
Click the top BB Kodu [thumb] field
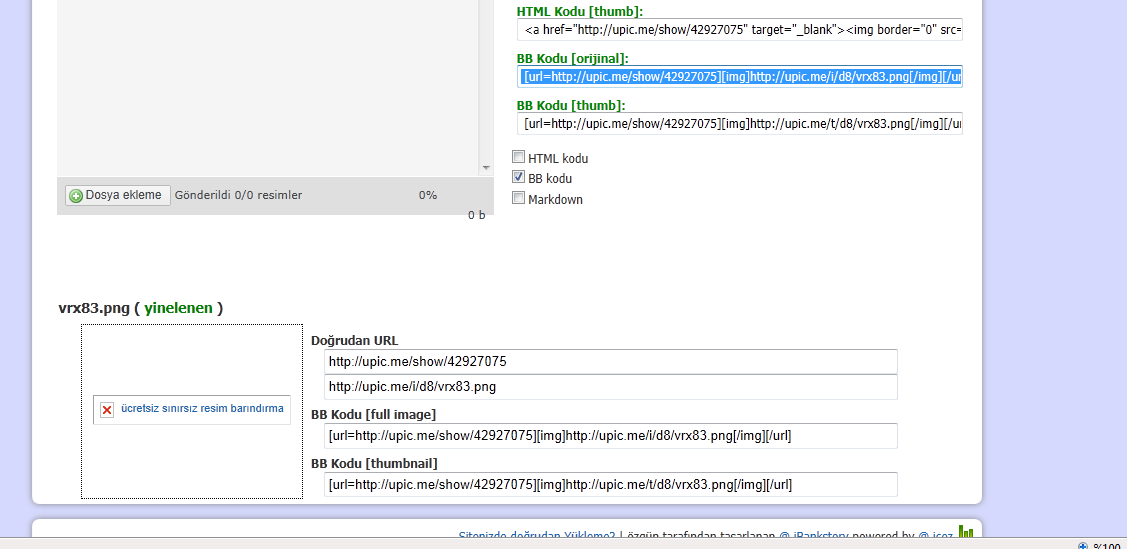coord(740,124)
